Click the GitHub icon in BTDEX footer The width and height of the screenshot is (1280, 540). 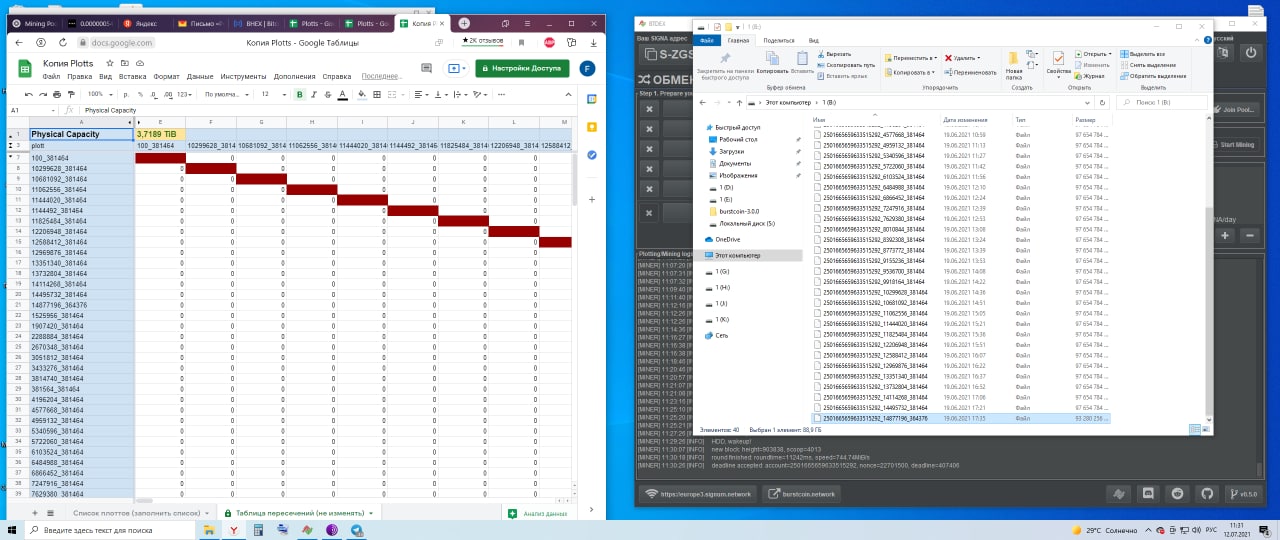click(x=1207, y=493)
